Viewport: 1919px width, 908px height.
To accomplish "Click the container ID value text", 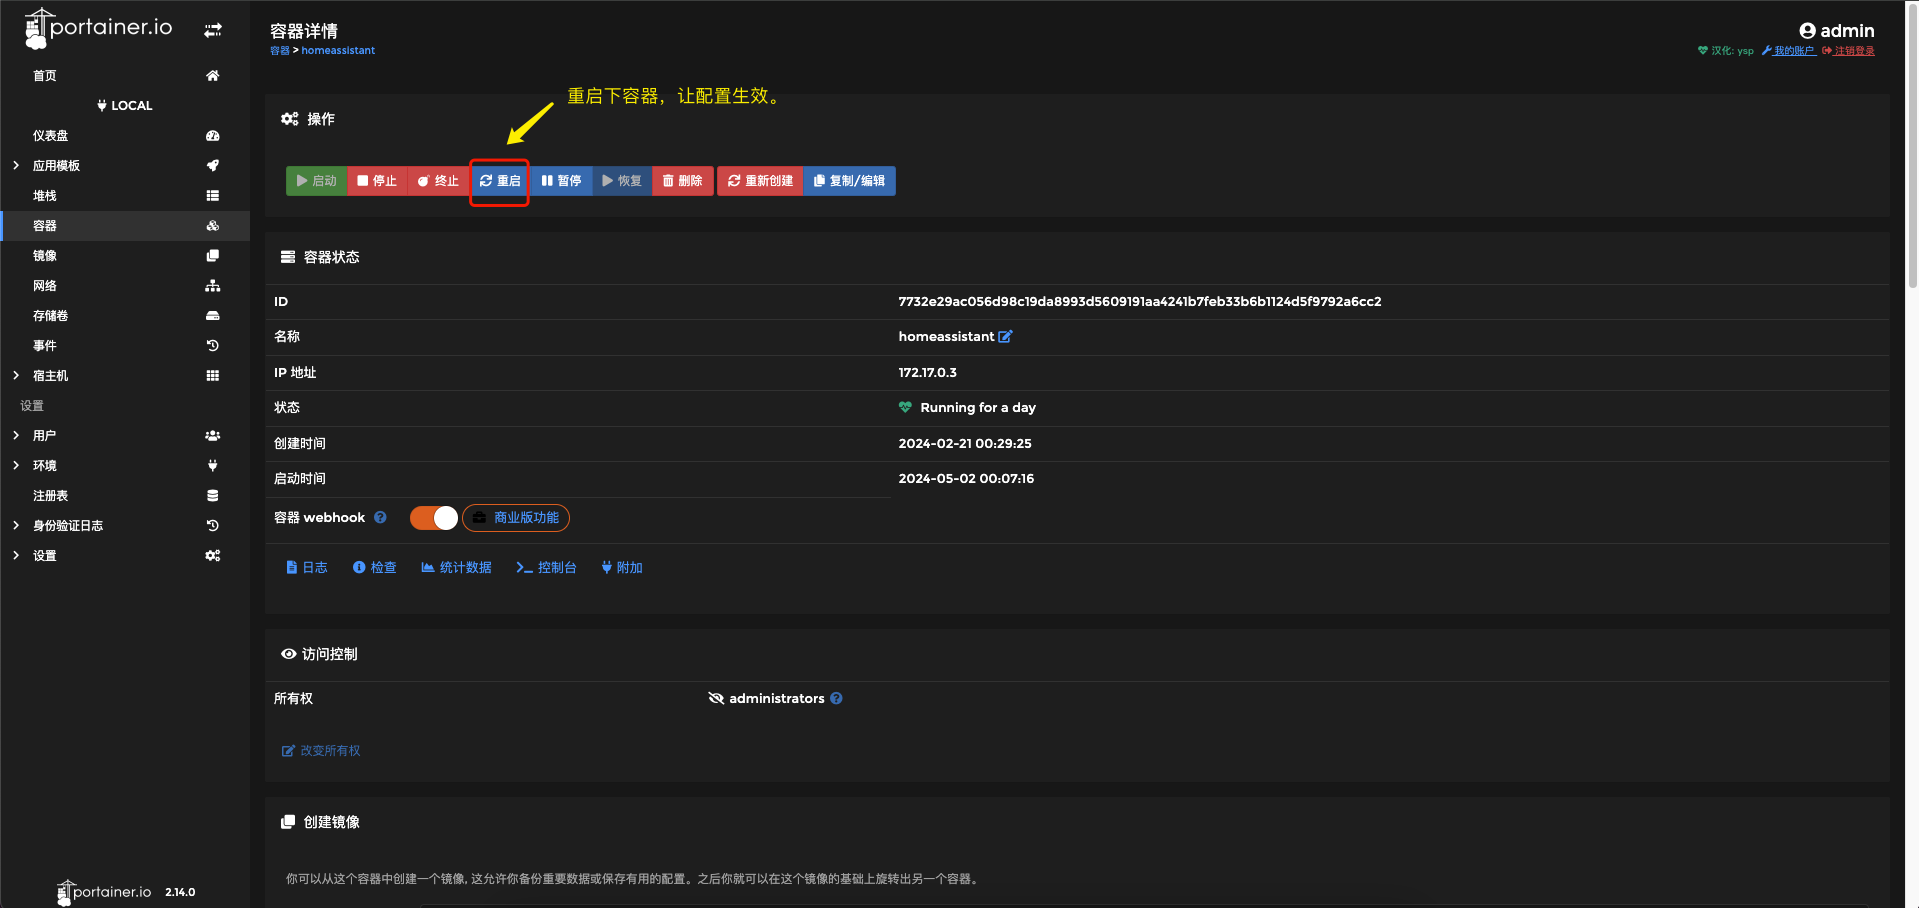I will pos(1140,302).
